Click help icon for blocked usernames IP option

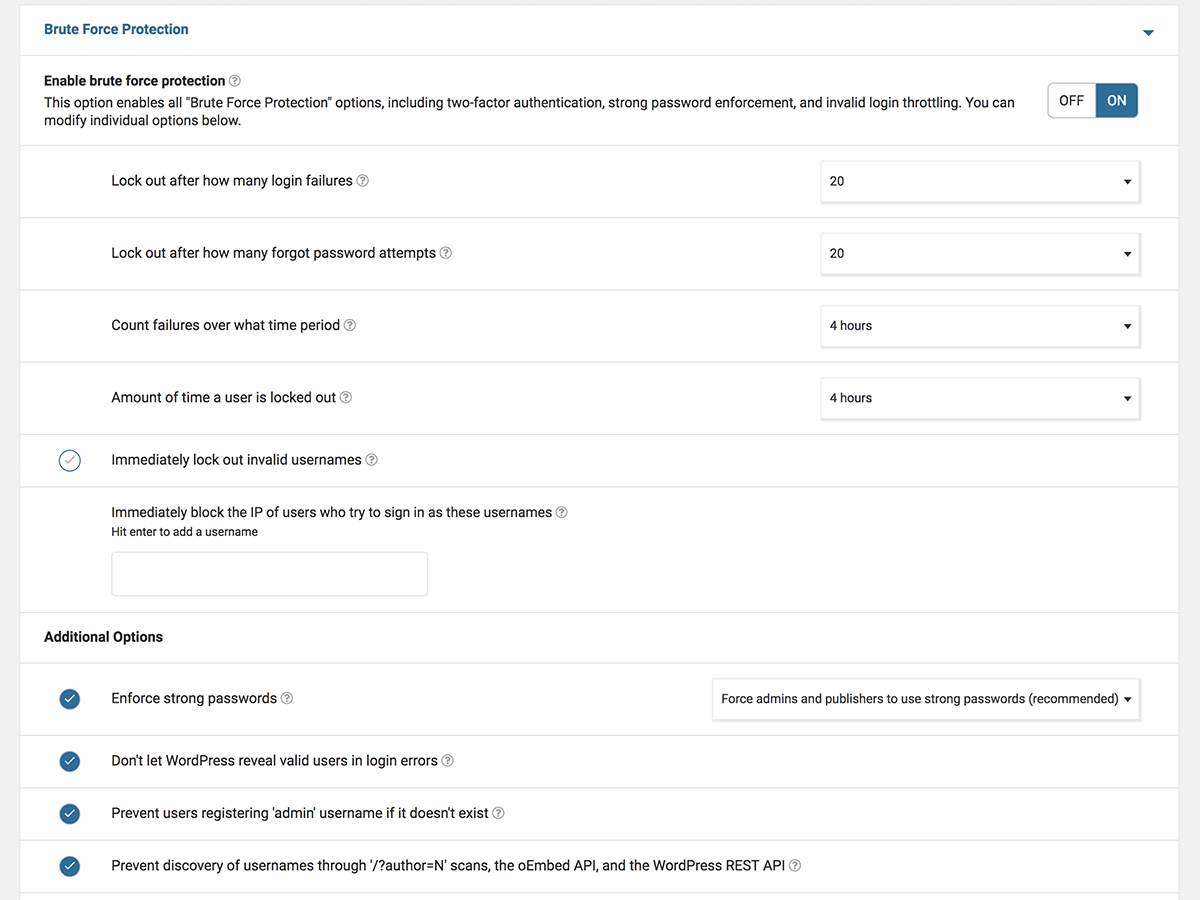tap(562, 512)
